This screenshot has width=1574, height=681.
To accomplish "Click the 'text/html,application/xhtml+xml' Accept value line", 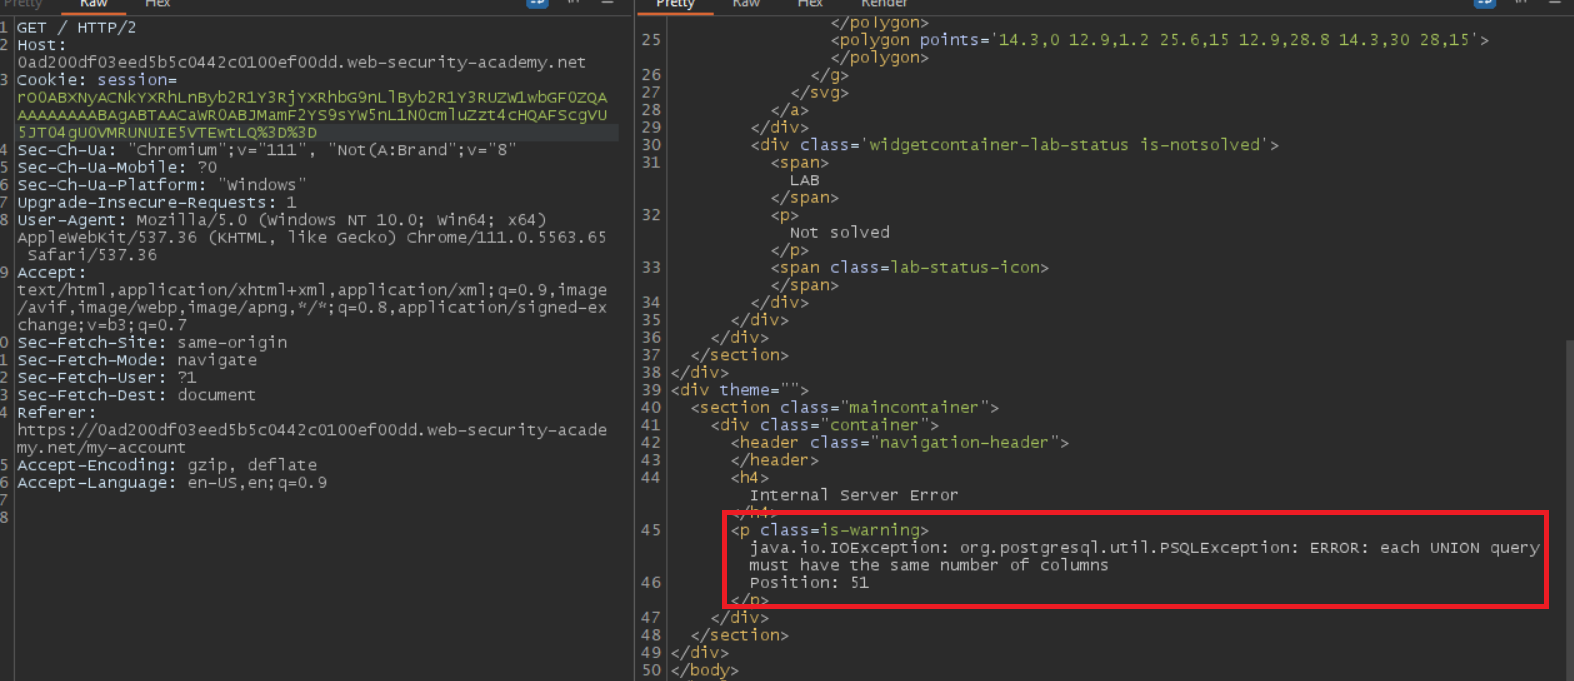I will pos(312,290).
